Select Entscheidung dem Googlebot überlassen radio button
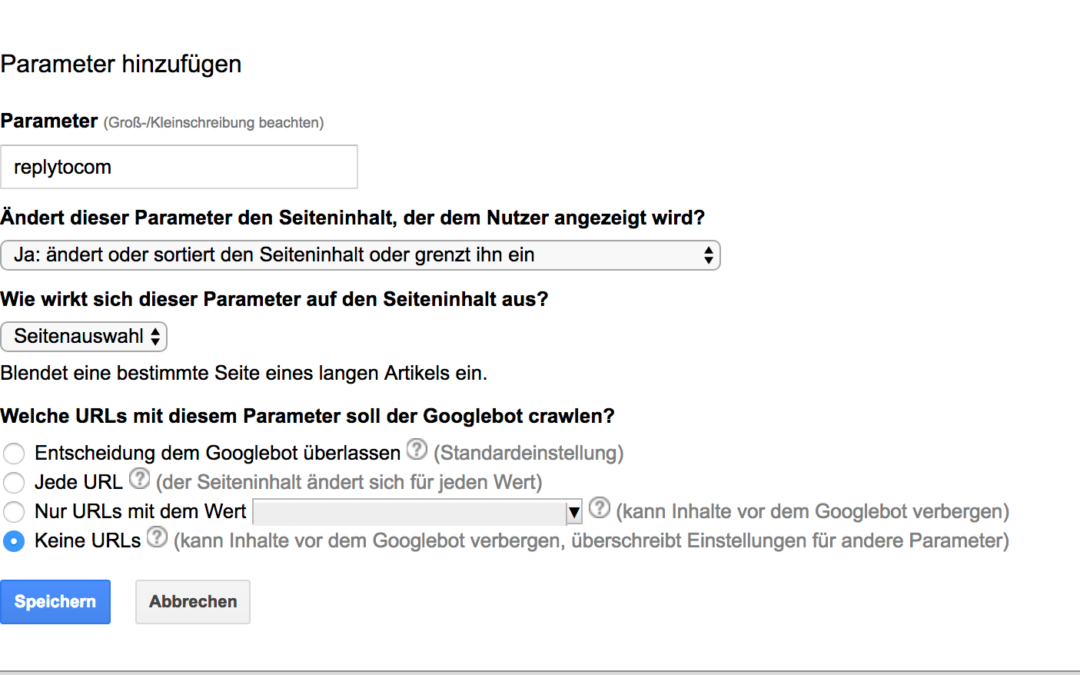 tap(14, 454)
